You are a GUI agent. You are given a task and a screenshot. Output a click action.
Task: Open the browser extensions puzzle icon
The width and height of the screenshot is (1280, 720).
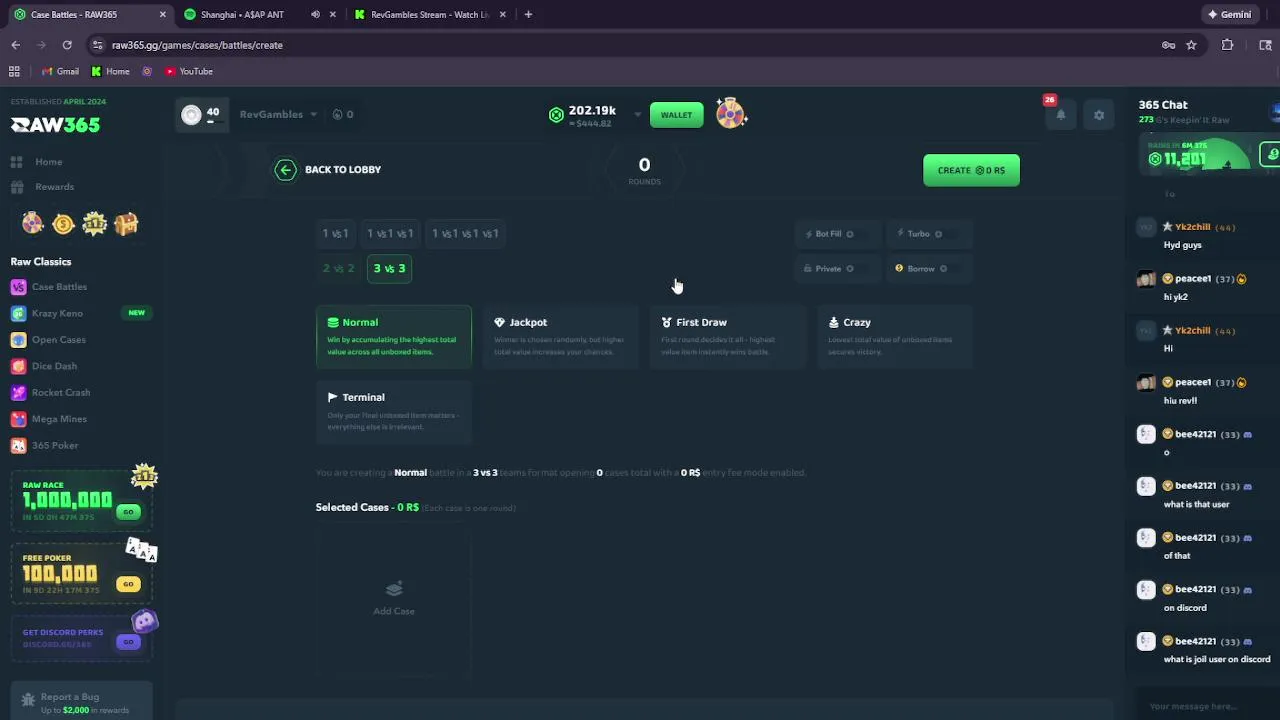tap(1227, 45)
